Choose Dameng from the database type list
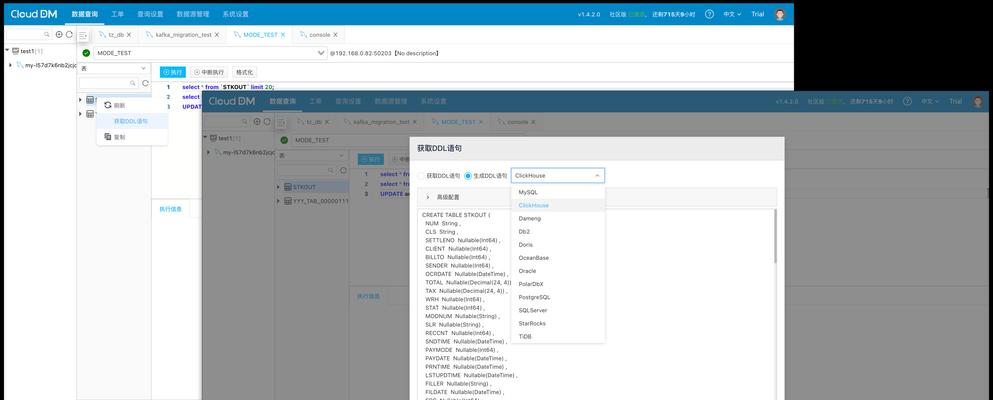The height and width of the screenshot is (400, 993). pos(557,218)
